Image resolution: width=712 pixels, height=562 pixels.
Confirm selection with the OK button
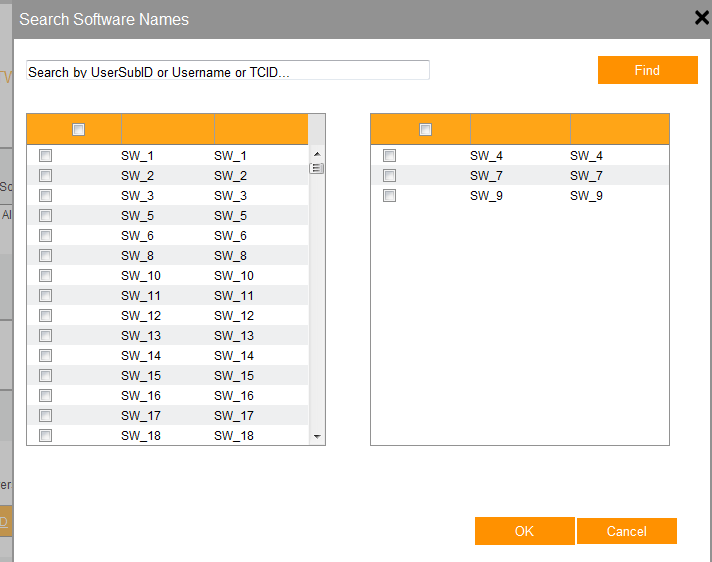click(524, 531)
